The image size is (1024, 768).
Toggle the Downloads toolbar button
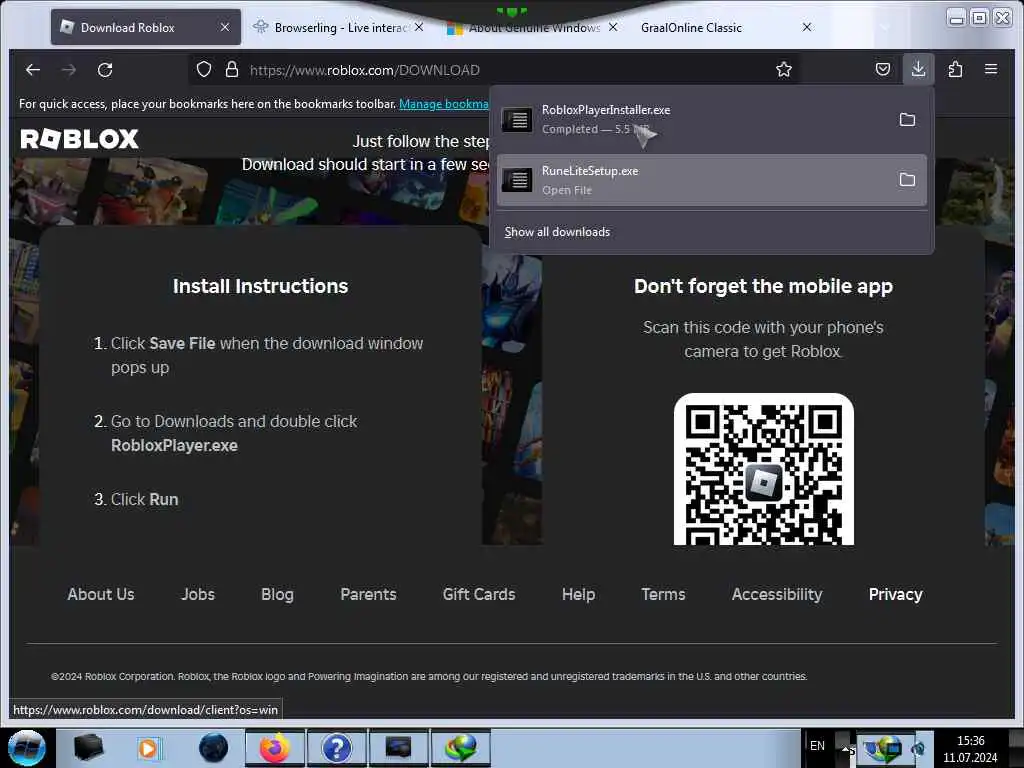[x=918, y=69]
